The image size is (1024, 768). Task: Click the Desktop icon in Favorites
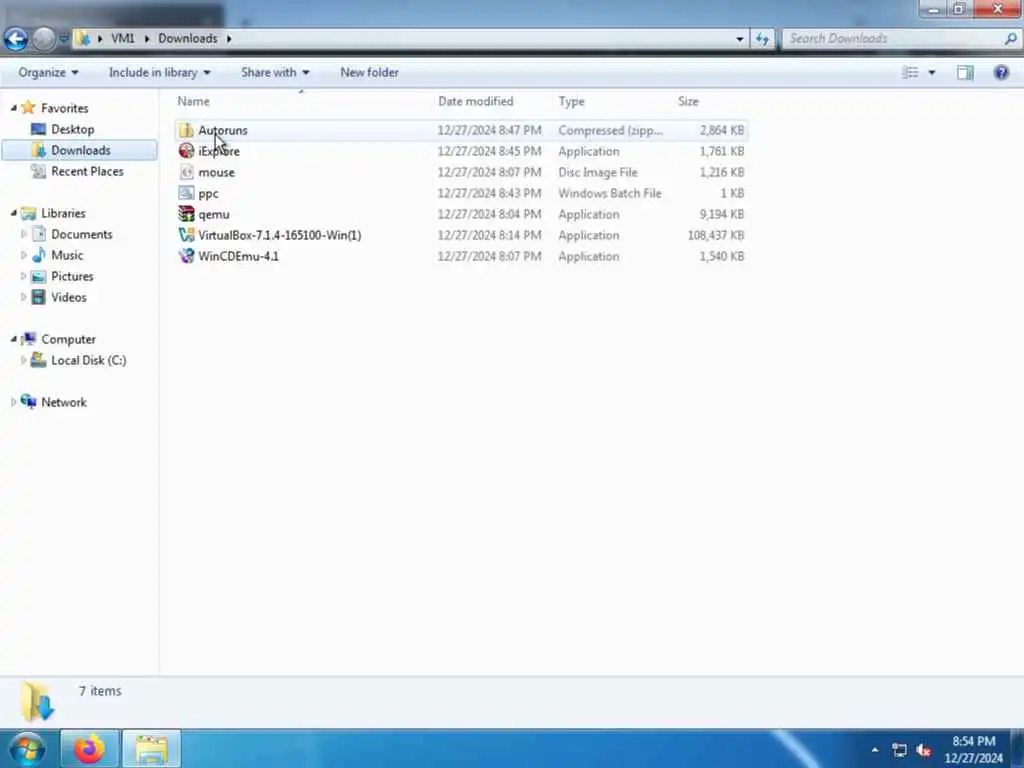[x=39, y=129]
